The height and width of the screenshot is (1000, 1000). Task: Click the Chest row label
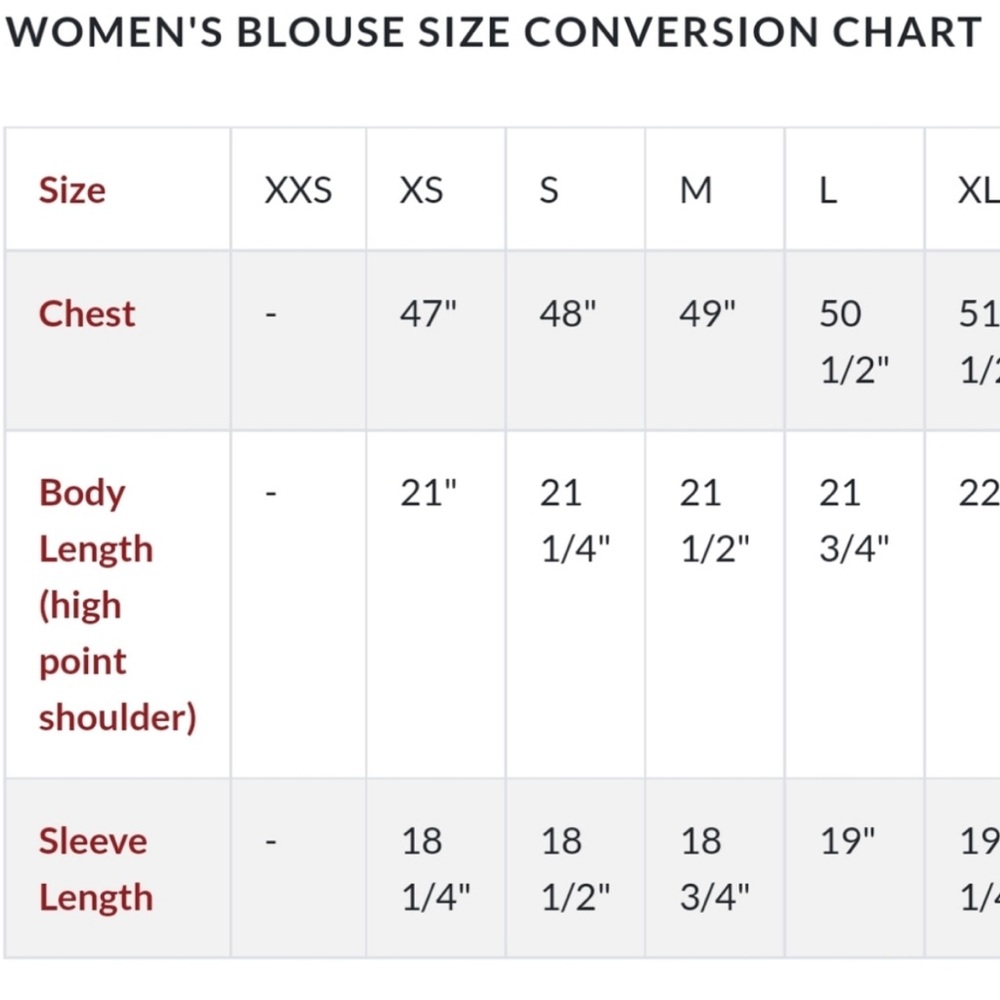tap(87, 314)
